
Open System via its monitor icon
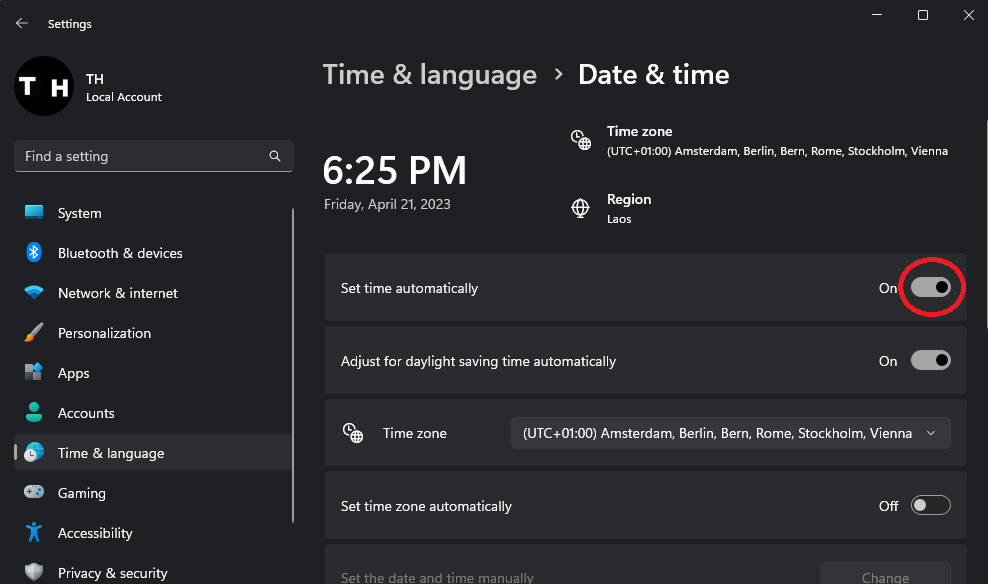point(35,213)
